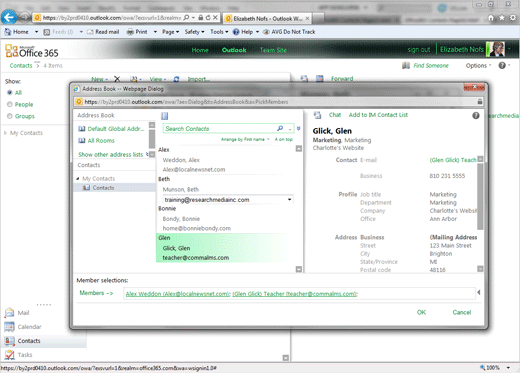
Task: Click the Office 365 logo
Action: coord(32,51)
